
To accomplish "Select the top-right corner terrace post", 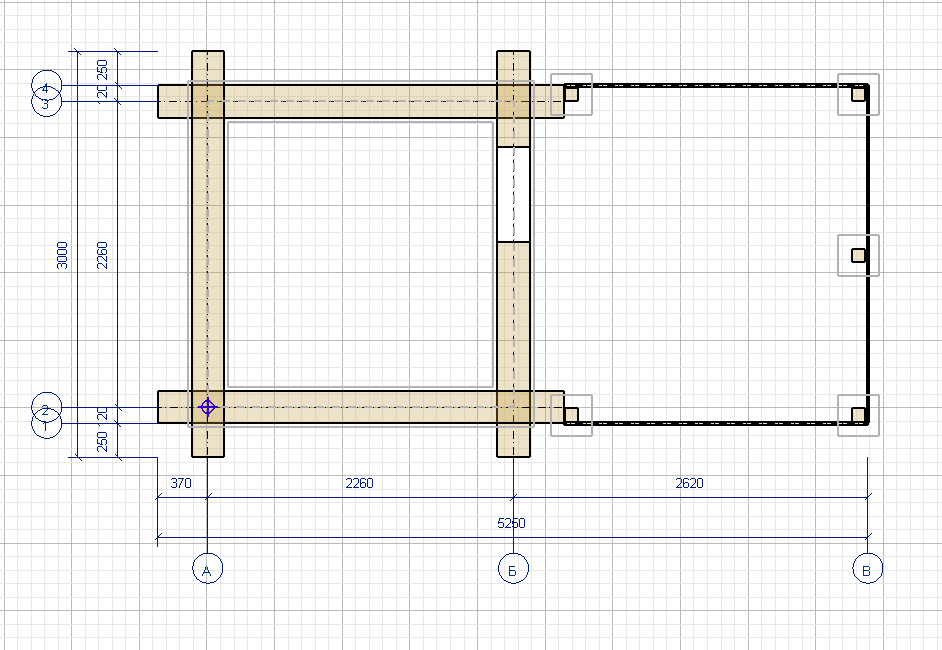I will click(858, 95).
